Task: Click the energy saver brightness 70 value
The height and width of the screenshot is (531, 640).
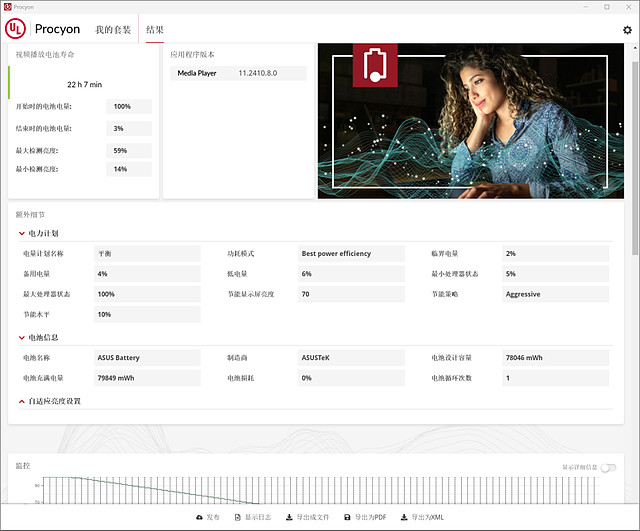Action: pyautogui.click(x=351, y=294)
